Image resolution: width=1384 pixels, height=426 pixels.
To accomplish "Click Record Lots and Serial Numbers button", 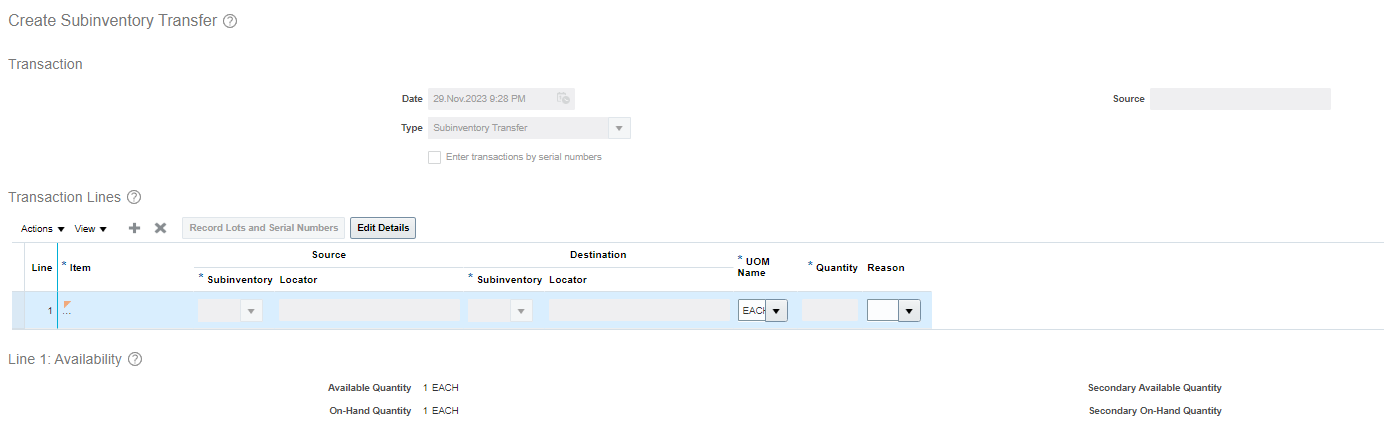I will click(264, 228).
